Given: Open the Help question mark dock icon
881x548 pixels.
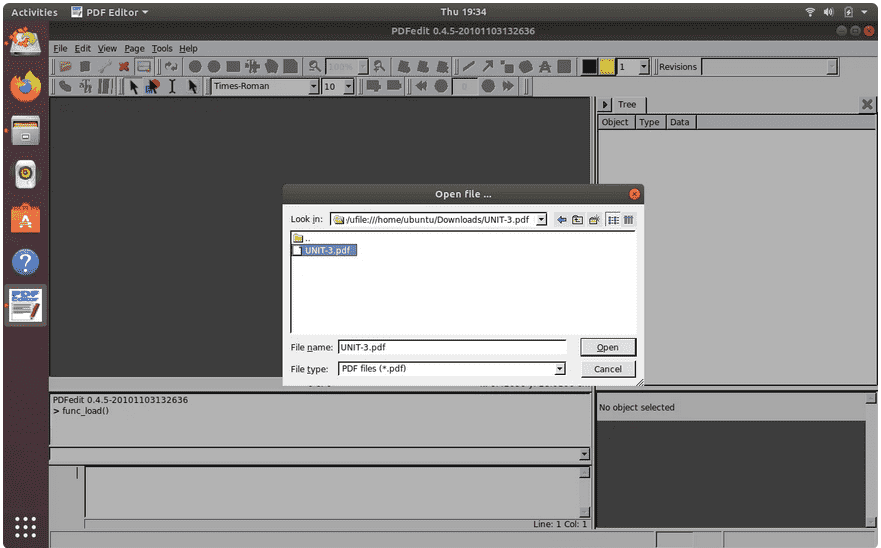Looking at the screenshot, I should [x=25, y=262].
